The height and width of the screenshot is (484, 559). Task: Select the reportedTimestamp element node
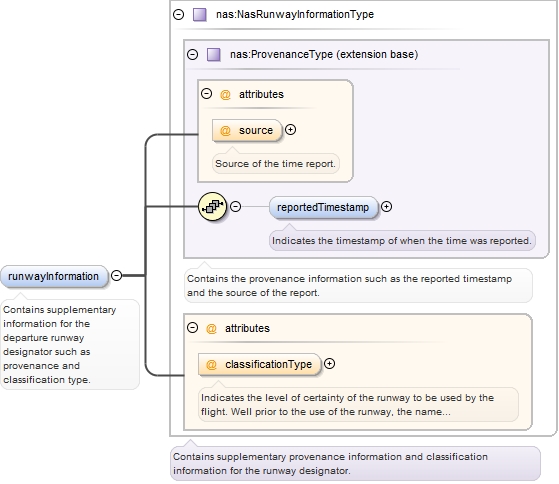tap(323, 207)
